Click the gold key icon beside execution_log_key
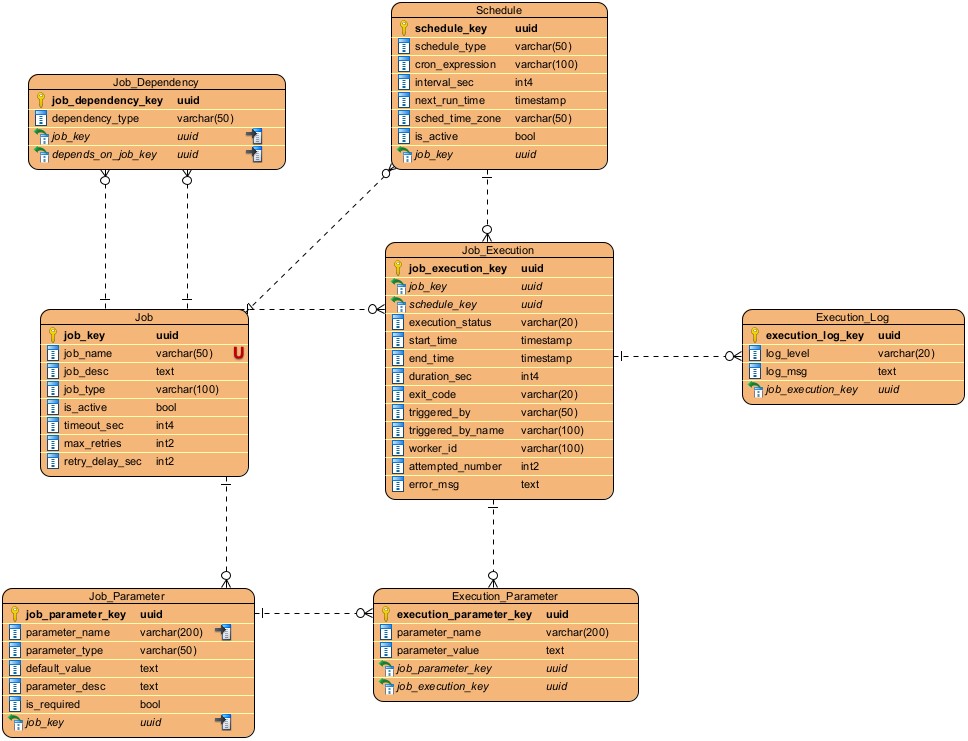The width and height of the screenshot is (968, 741). 755,335
